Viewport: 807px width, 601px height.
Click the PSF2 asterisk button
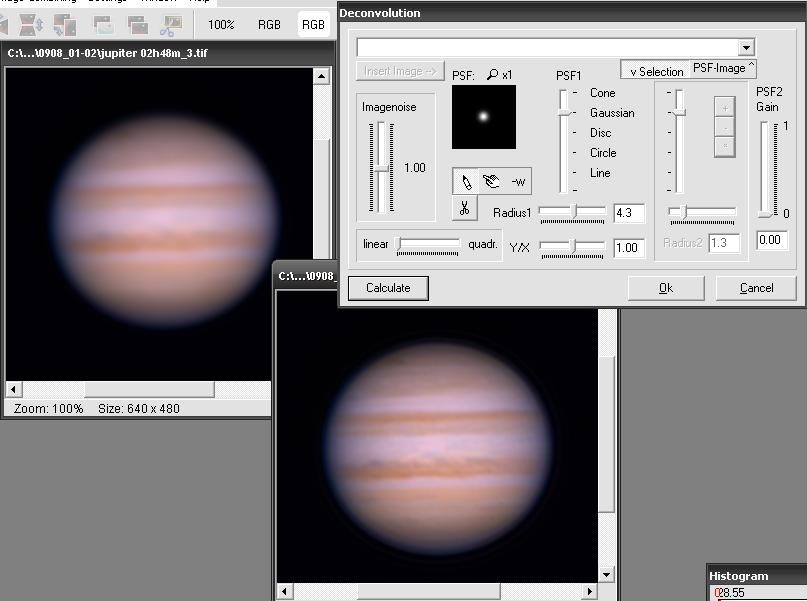[725, 146]
